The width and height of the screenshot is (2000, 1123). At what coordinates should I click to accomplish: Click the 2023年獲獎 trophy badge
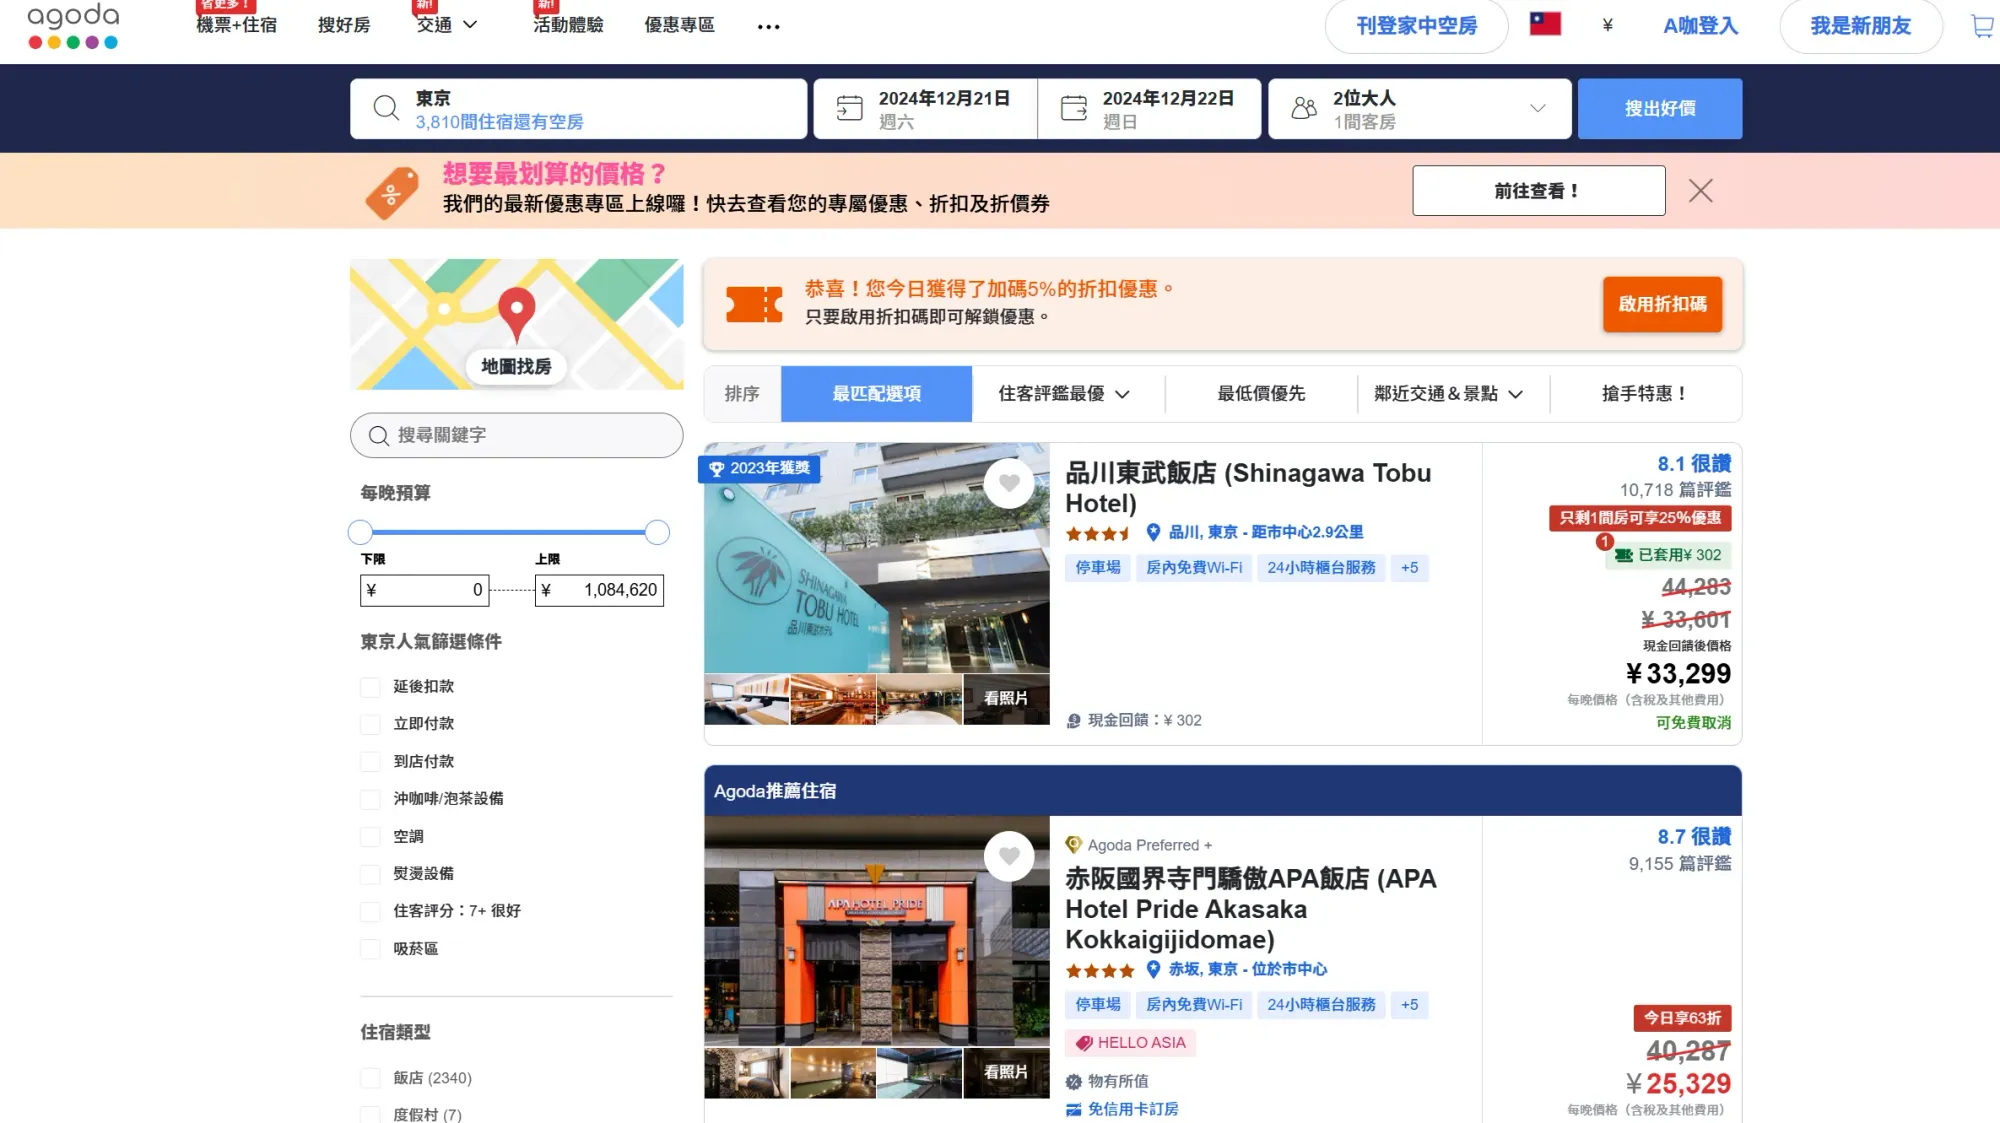tap(759, 468)
